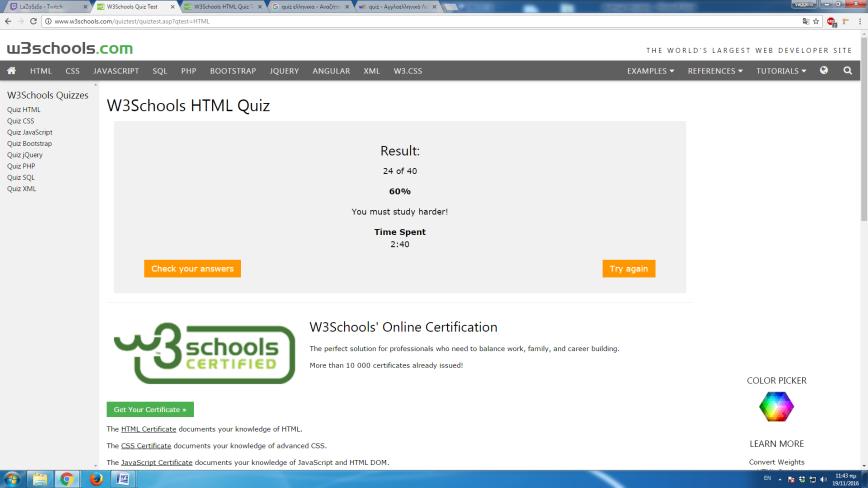Click the volume speaker tray icon

pyautogui.click(x=823, y=479)
